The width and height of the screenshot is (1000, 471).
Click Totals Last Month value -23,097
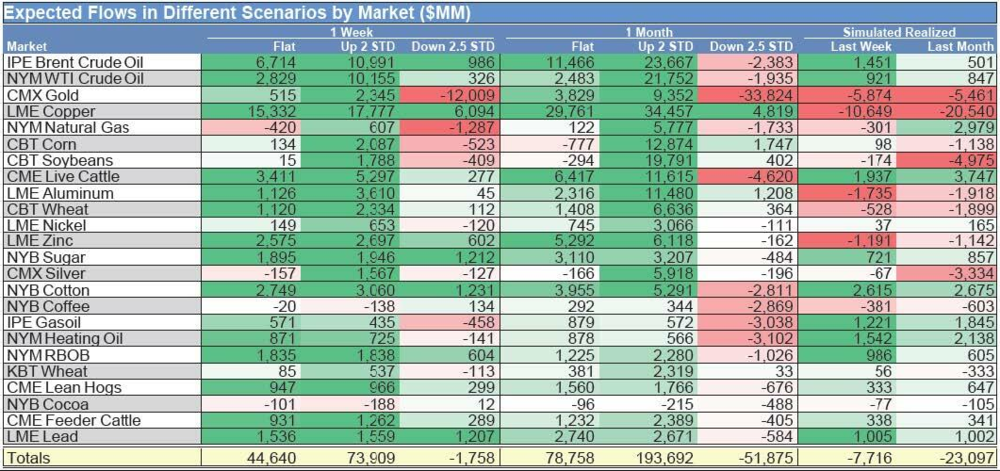[967, 458]
